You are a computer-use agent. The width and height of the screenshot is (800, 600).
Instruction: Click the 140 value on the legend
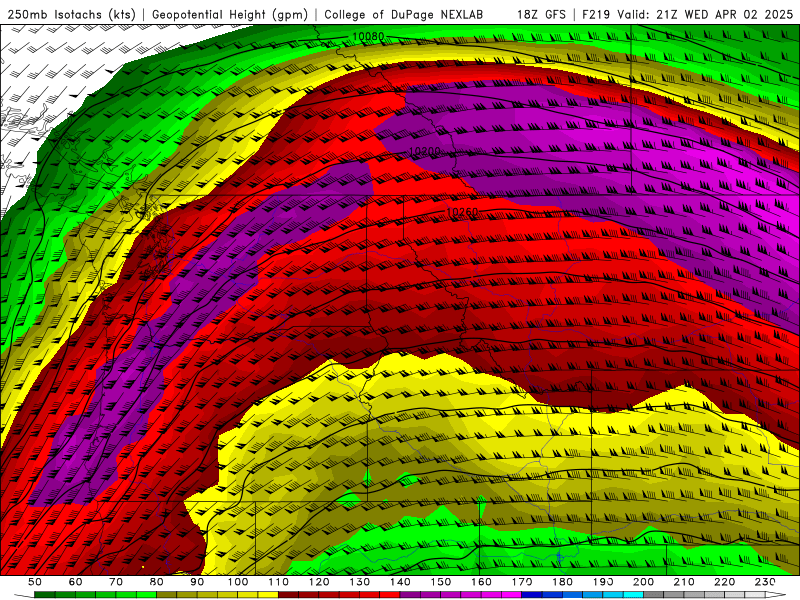(x=400, y=582)
